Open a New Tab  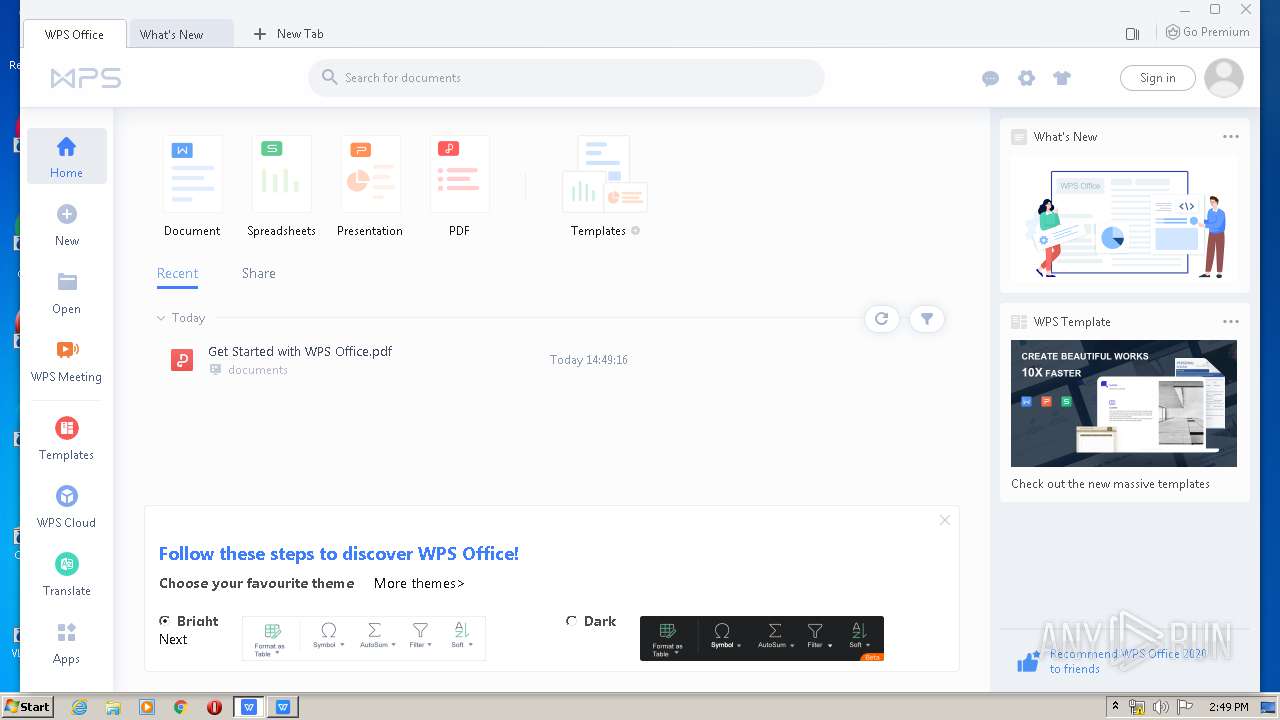(288, 34)
